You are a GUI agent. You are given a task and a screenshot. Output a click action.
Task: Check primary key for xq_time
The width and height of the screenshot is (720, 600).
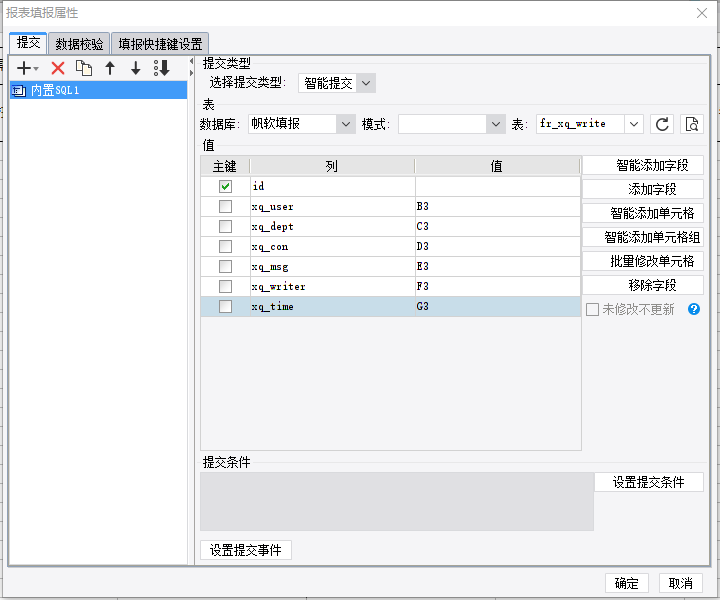pyautogui.click(x=225, y=306)
